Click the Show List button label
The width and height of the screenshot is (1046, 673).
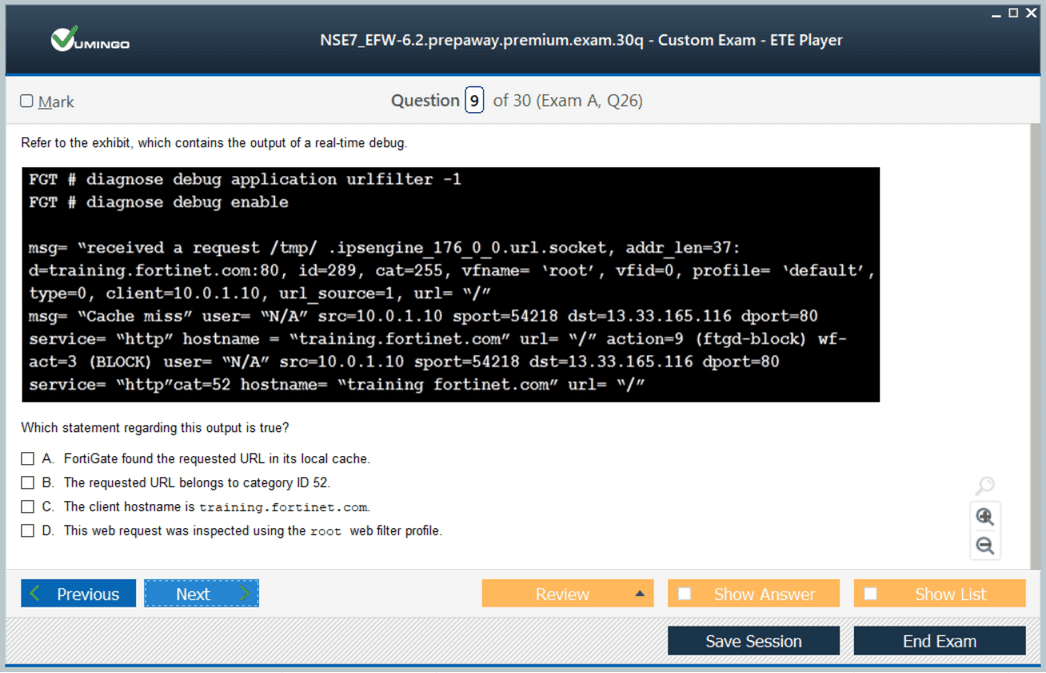pyautogui.click(x=950, y=594)
